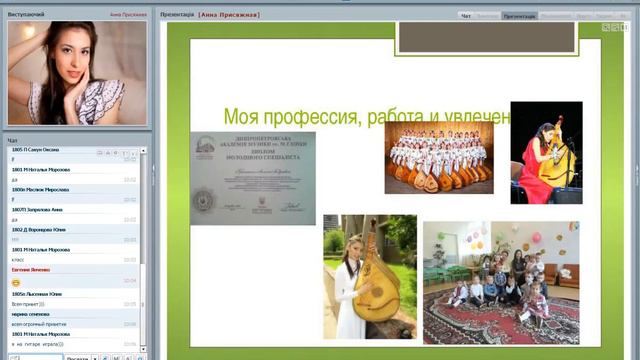Click the bandura ensemble group photo
The height and width of the screenshot is (360, 640).
[x=439, y=158]
